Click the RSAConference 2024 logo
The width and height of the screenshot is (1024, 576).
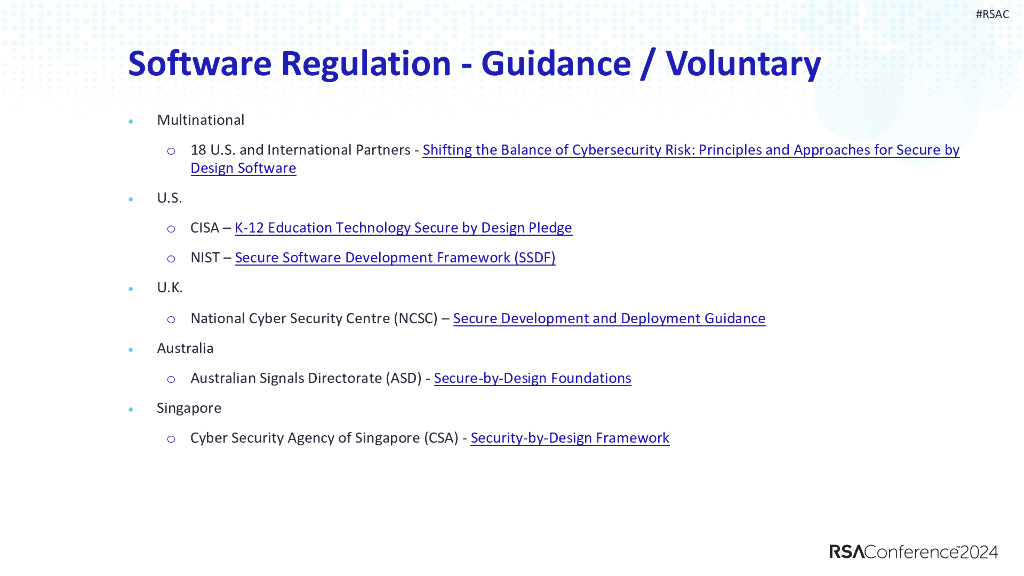coord(914,552)
